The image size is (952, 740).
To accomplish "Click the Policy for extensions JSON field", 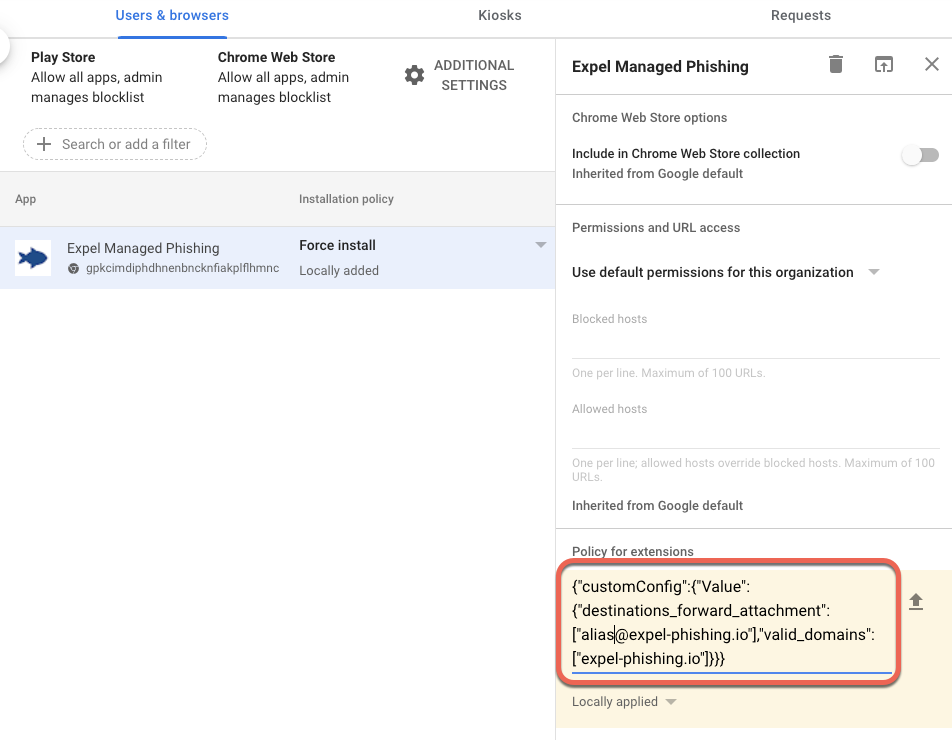I will click(x=731, y=622).
